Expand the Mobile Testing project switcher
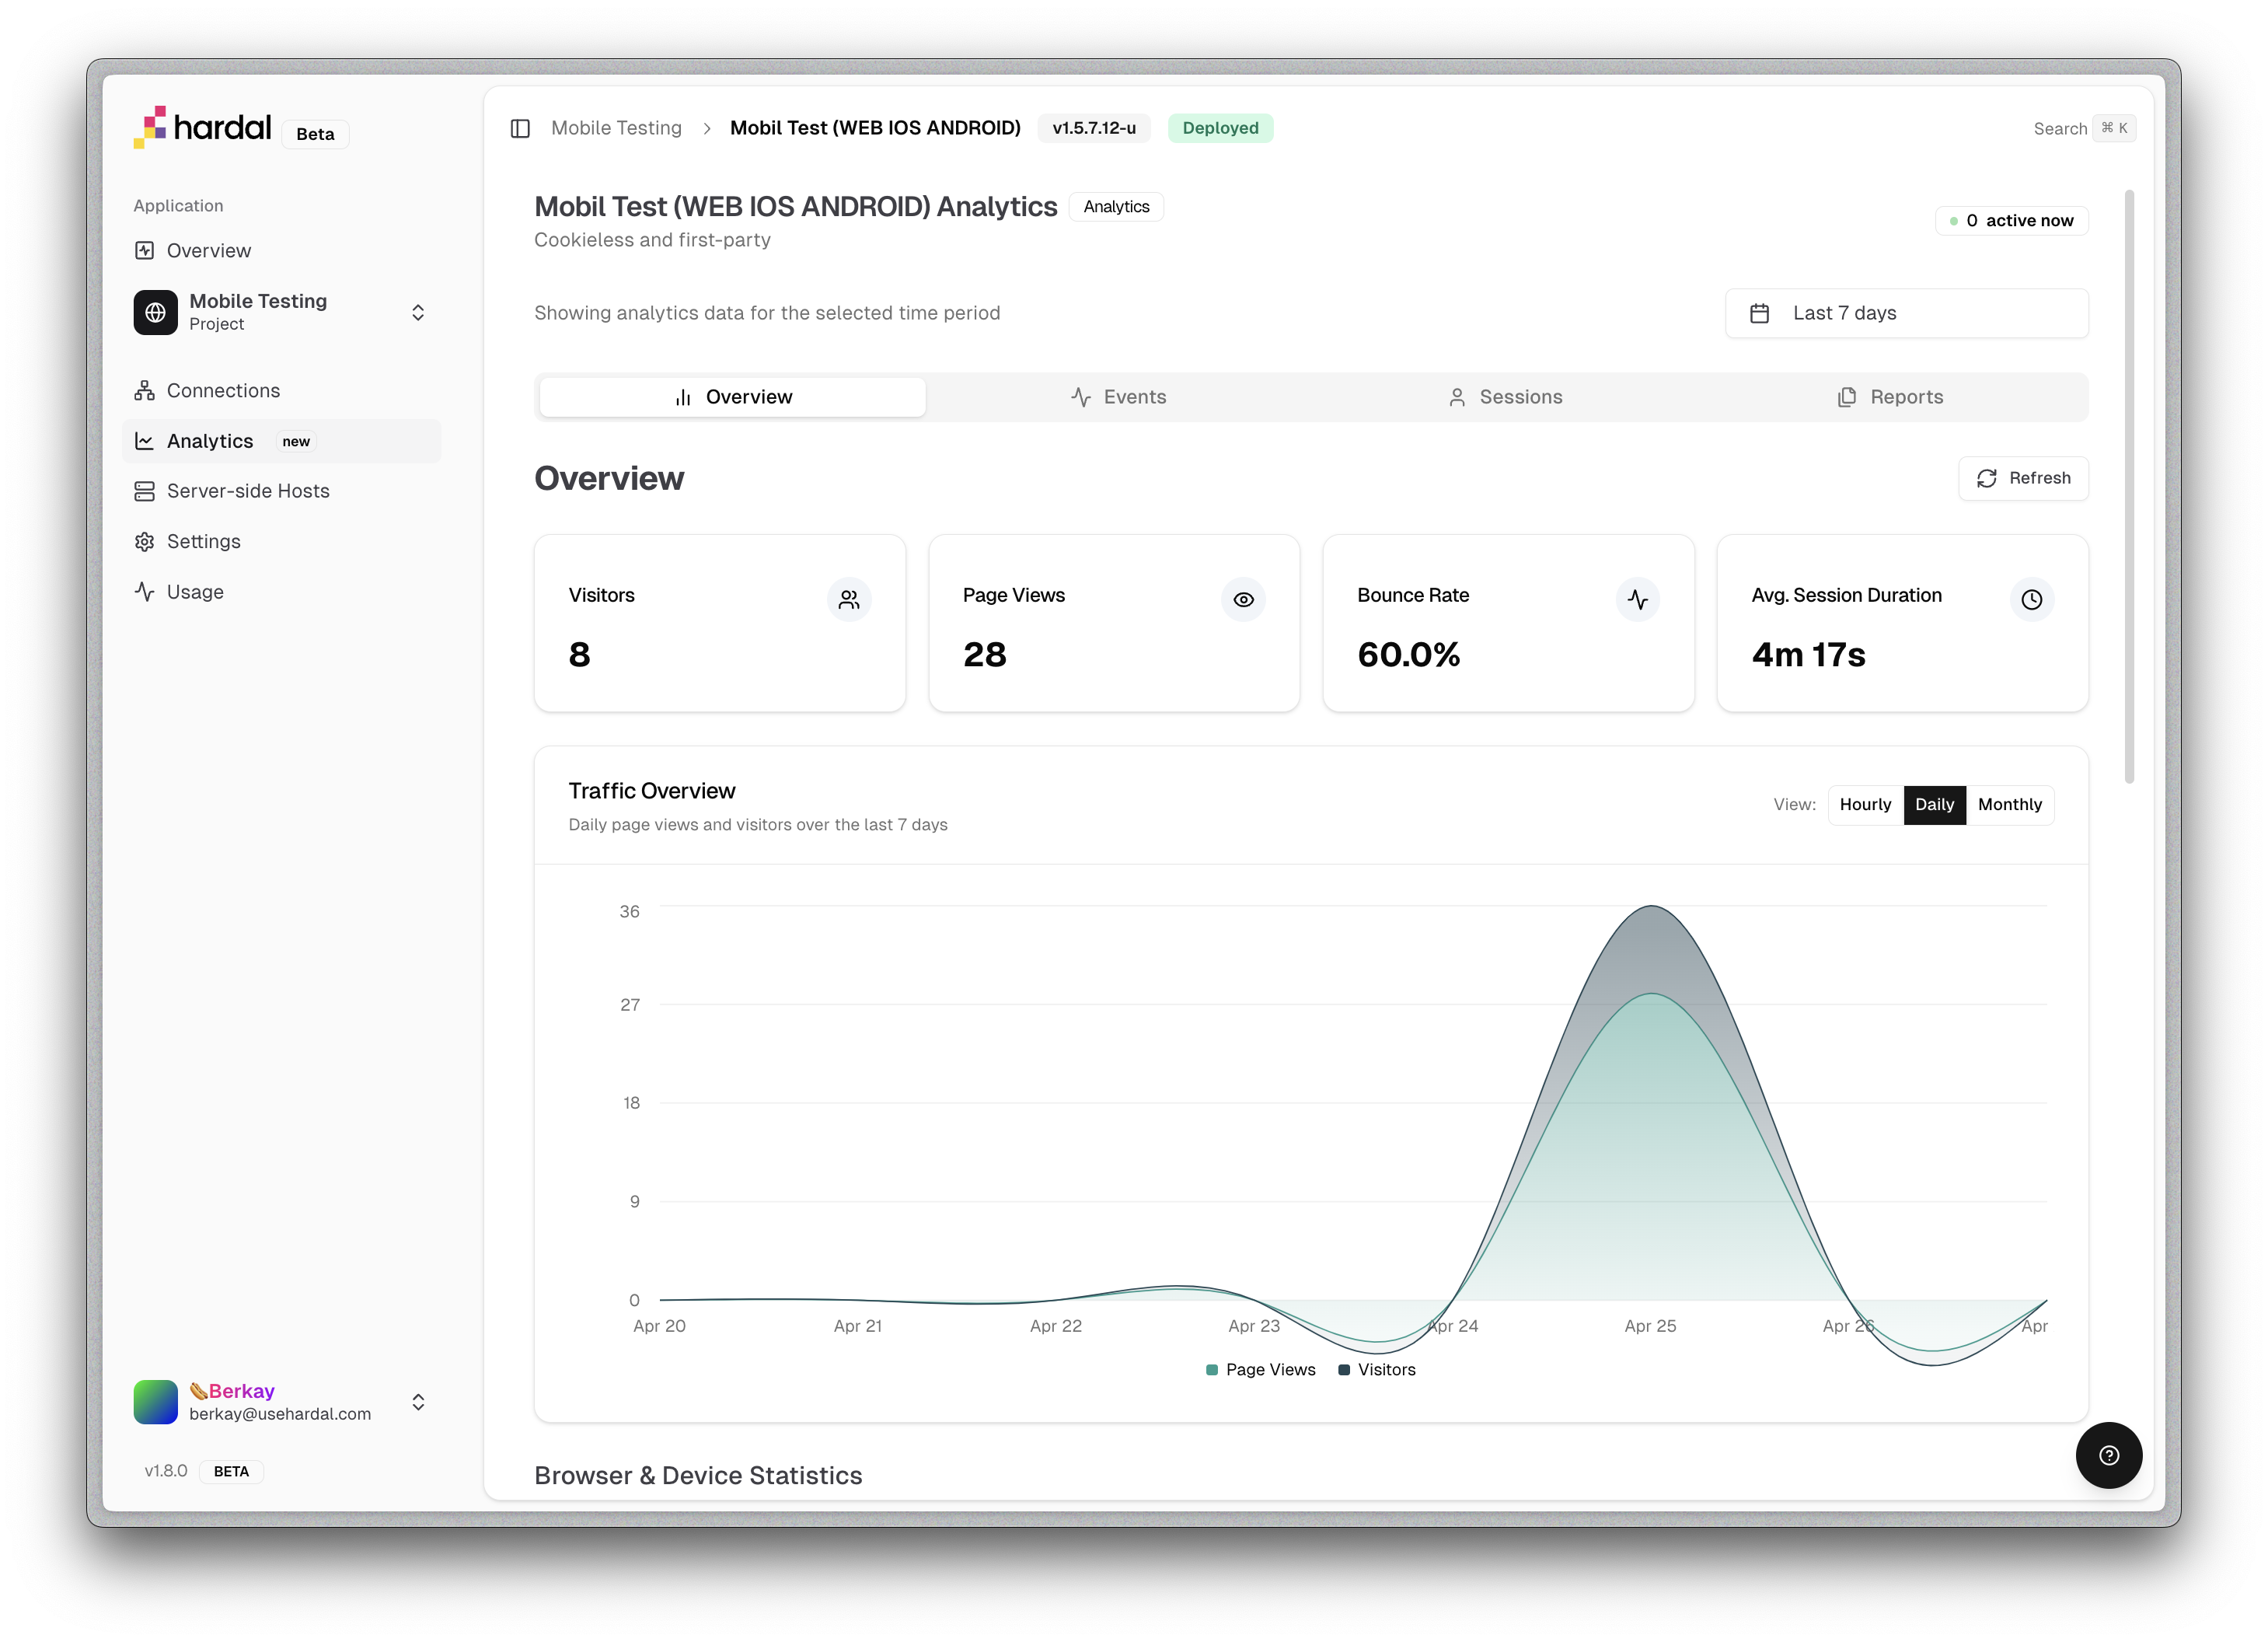 tap(418, 313)
